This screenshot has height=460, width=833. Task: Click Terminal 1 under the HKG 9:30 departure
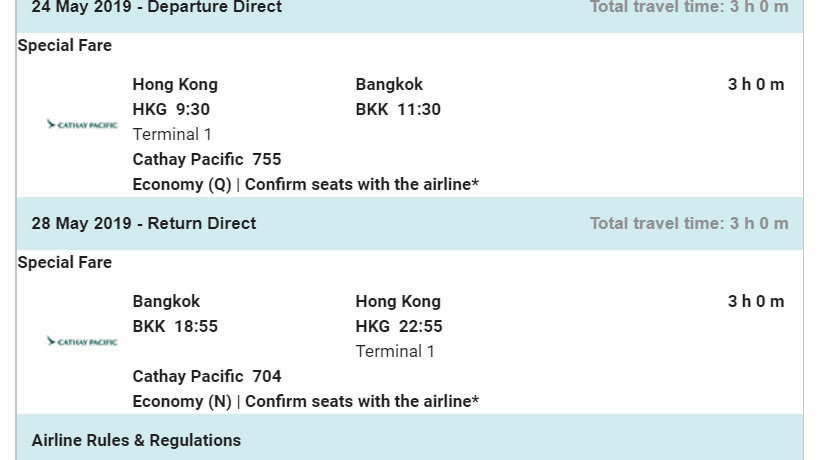coord(172,135)
